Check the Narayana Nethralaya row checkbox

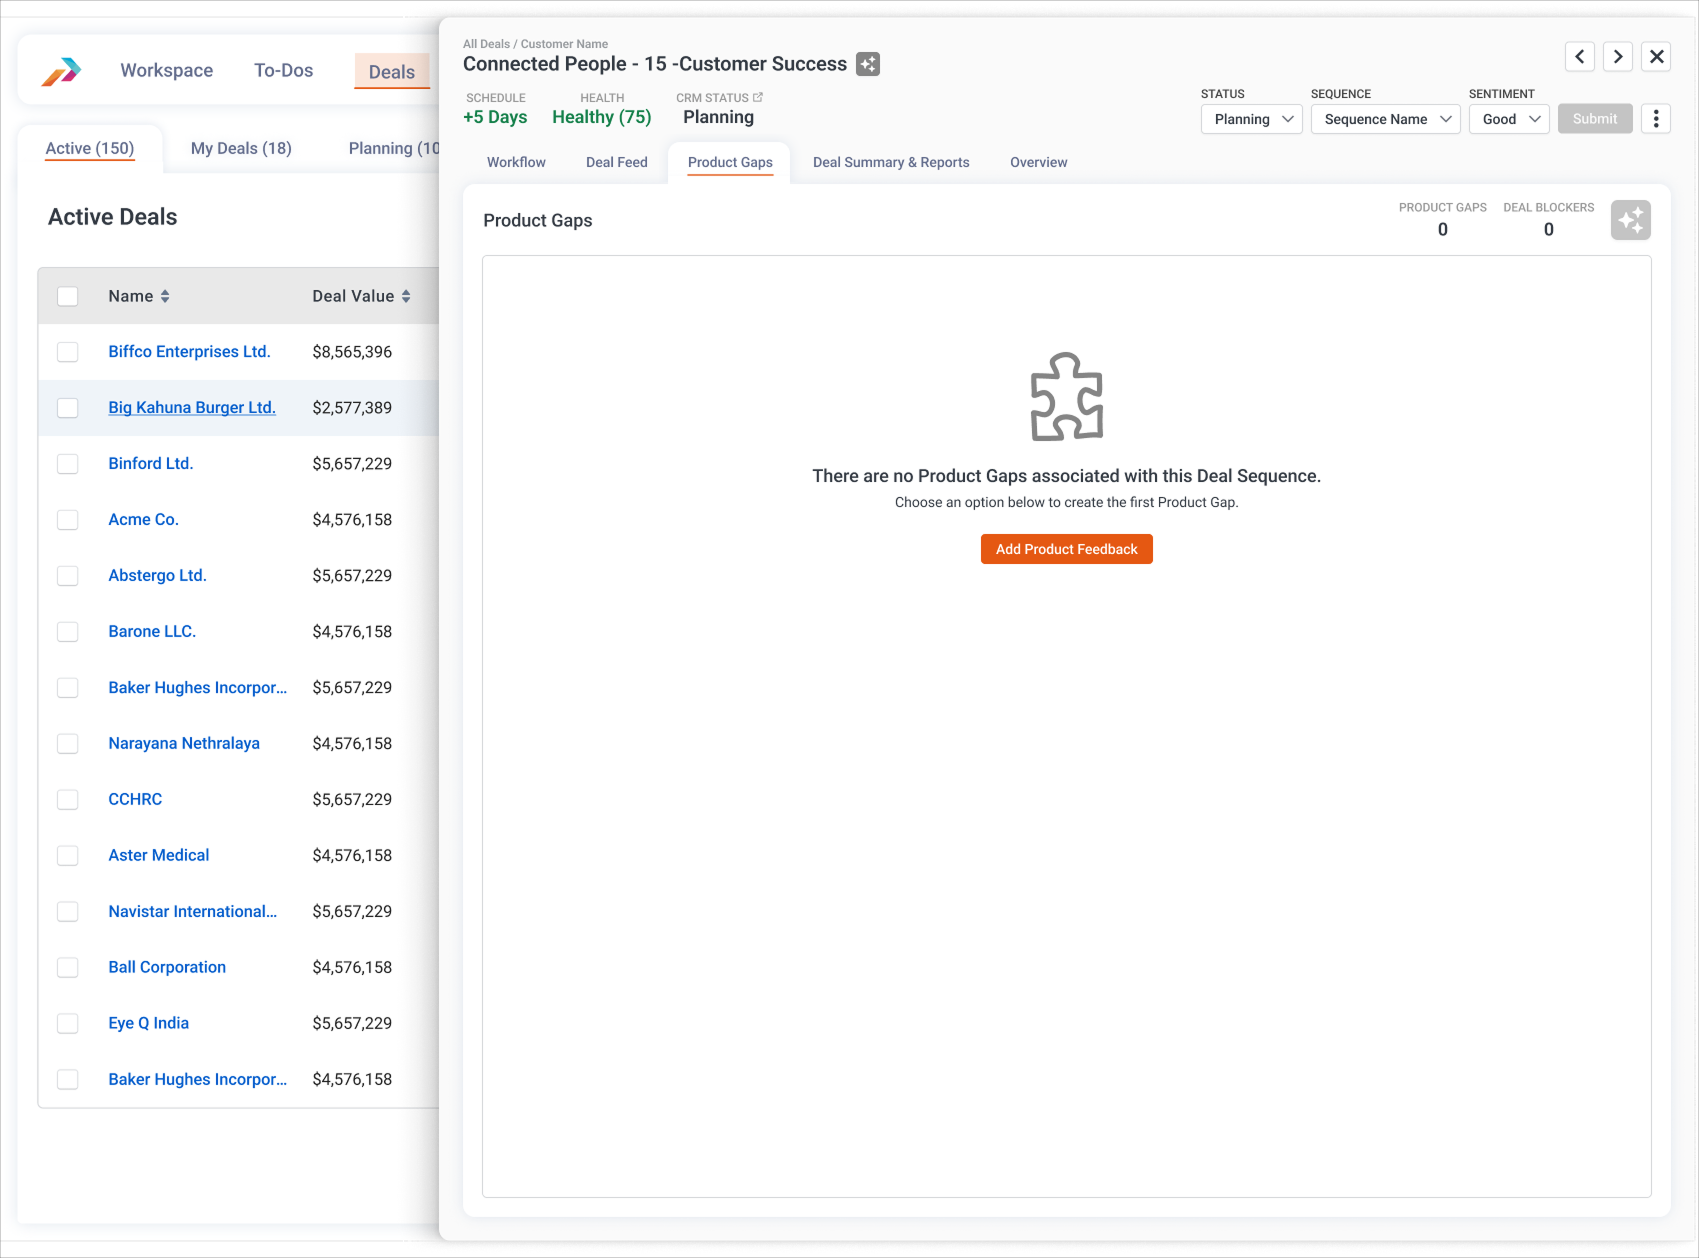point(68,744)
